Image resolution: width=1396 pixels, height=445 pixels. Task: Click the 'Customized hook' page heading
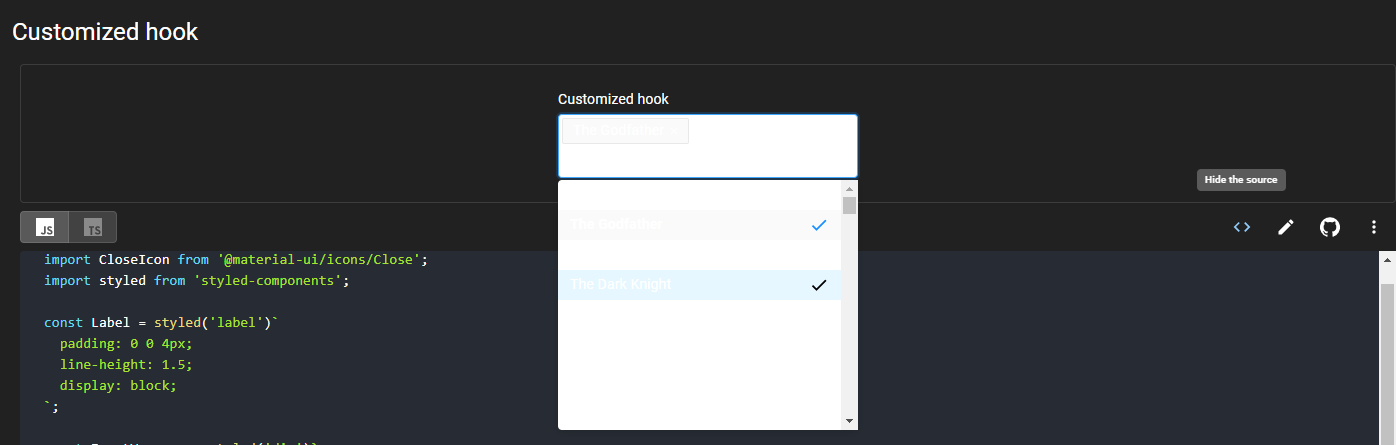click(x=105, y=32)
